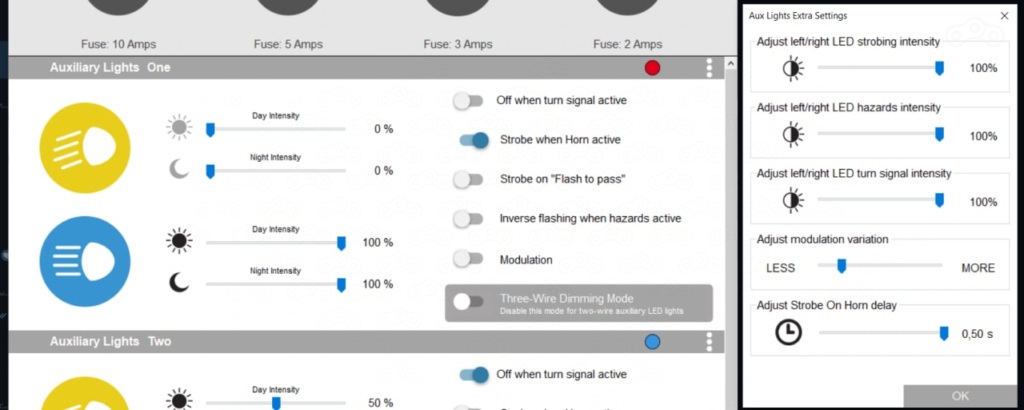This screenshot has width=1024, height=410.
Task: Click the black moon icon beside high-beam Night Intensity
Action: [180, 284]
